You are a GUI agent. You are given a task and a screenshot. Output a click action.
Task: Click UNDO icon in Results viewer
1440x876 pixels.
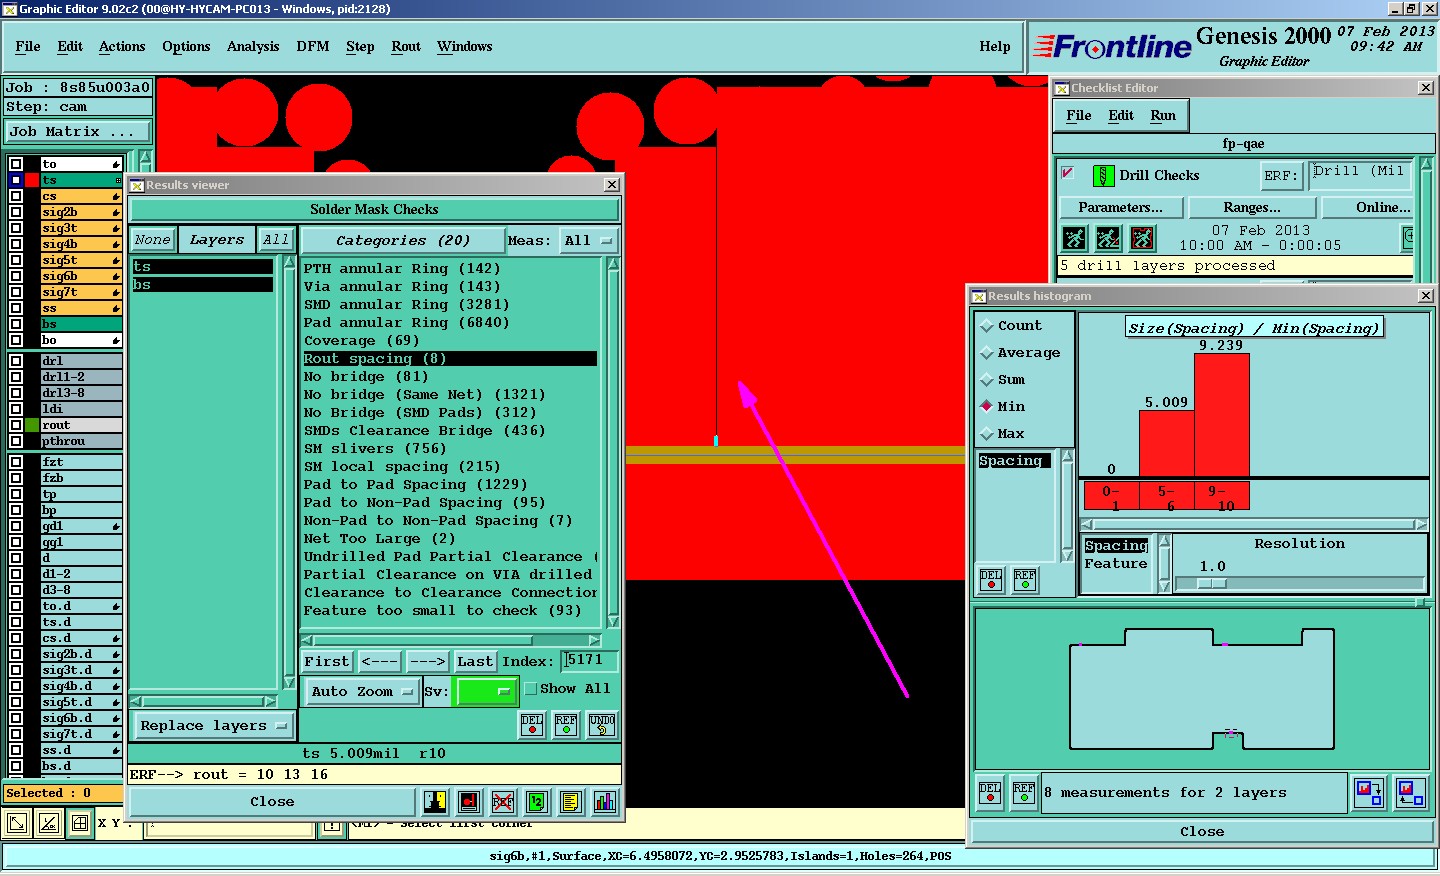tap(602, 725)
